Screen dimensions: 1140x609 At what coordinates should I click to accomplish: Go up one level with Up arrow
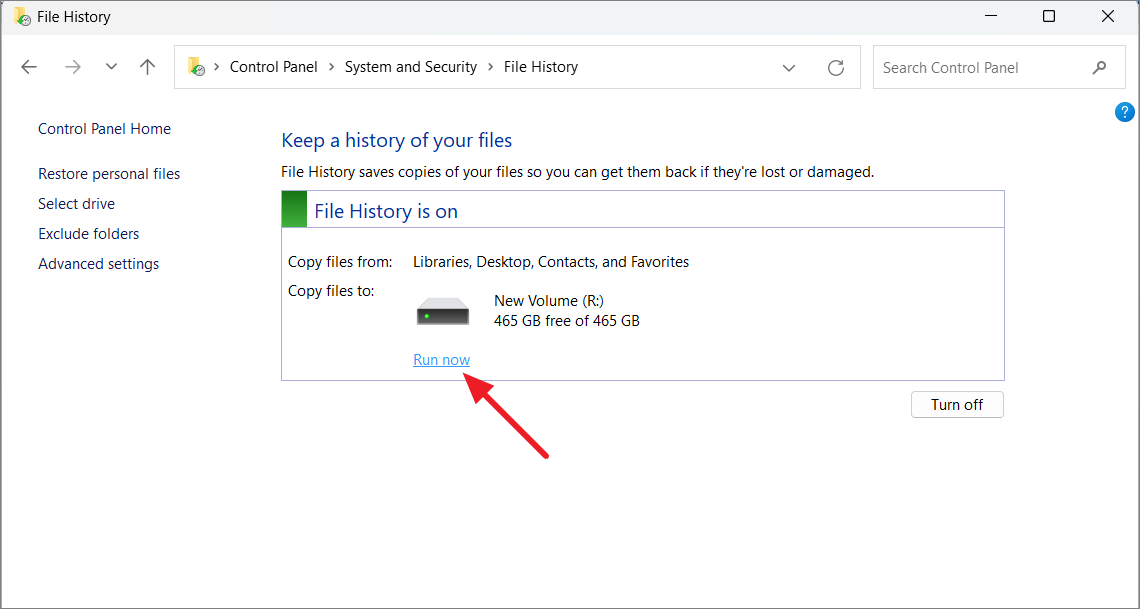[148, 67]
